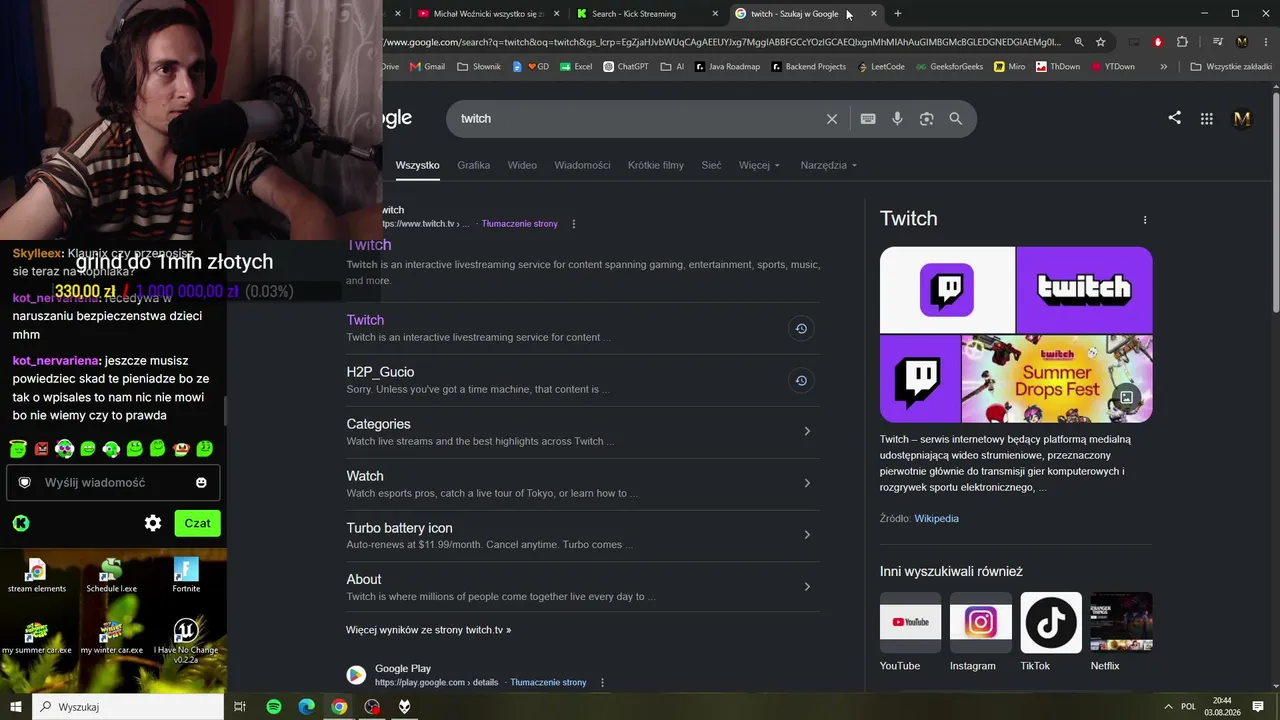Open the on-screen keyboard input tool

(x=868, y=119)
